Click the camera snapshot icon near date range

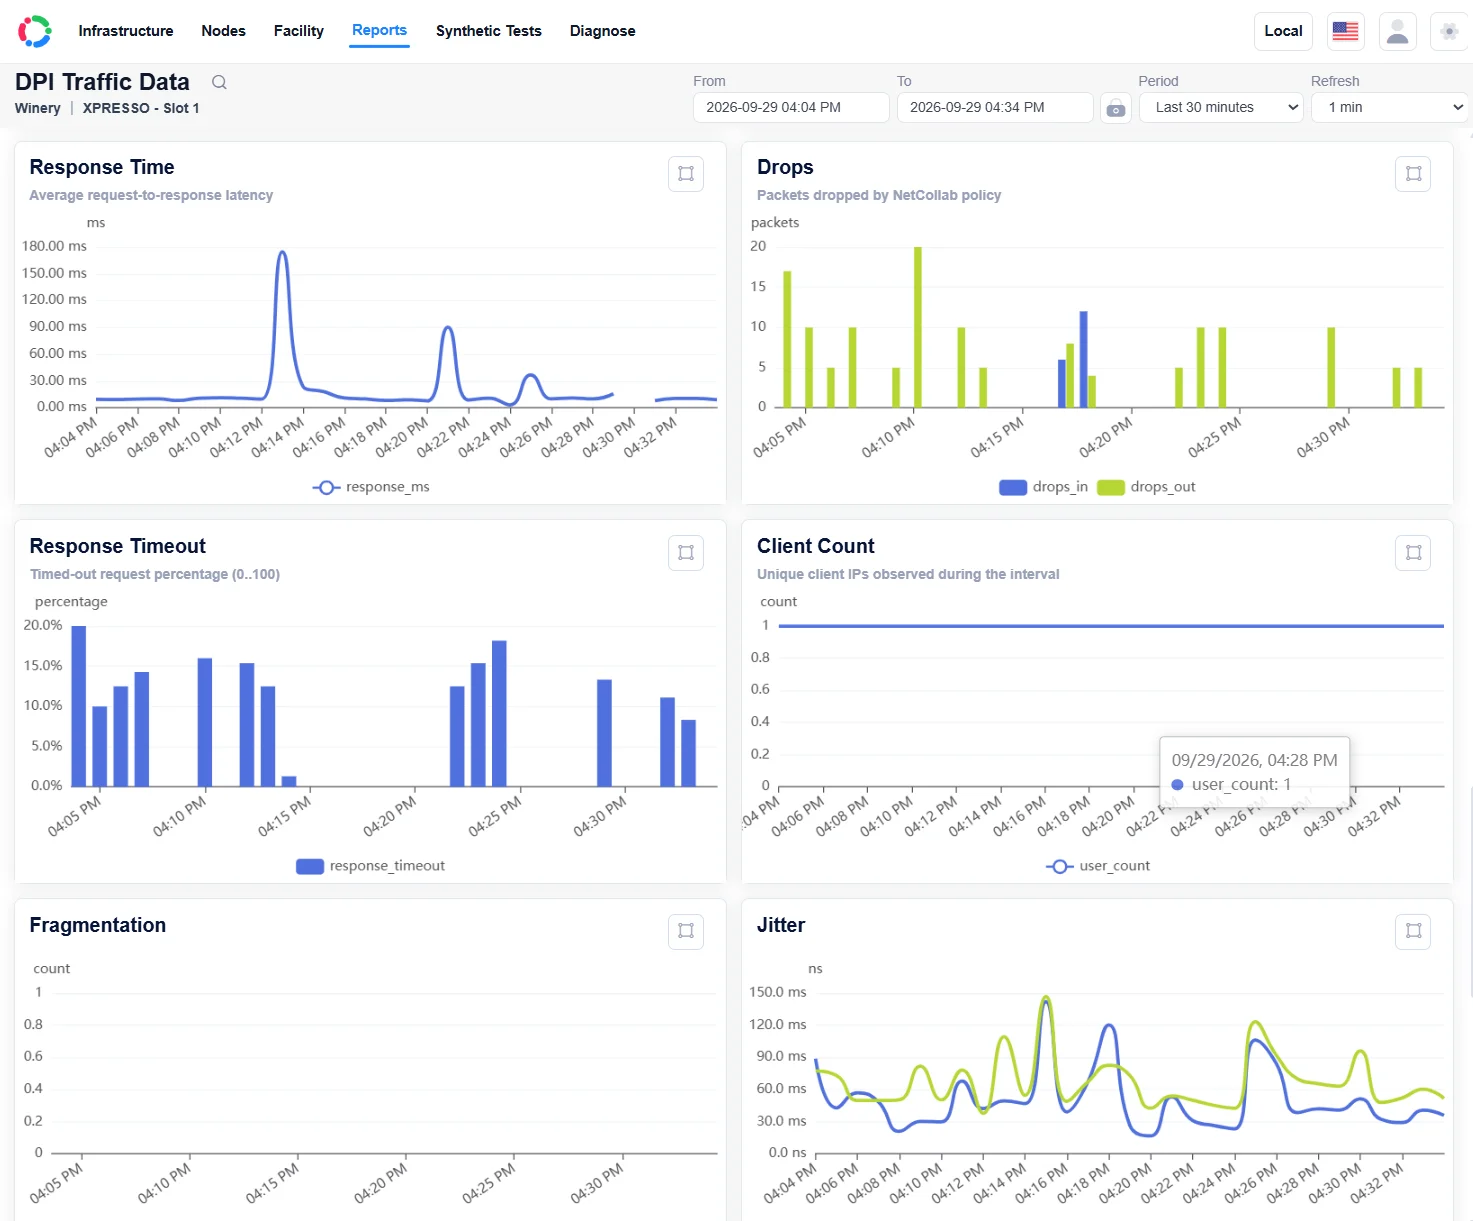pos(1116,108)
